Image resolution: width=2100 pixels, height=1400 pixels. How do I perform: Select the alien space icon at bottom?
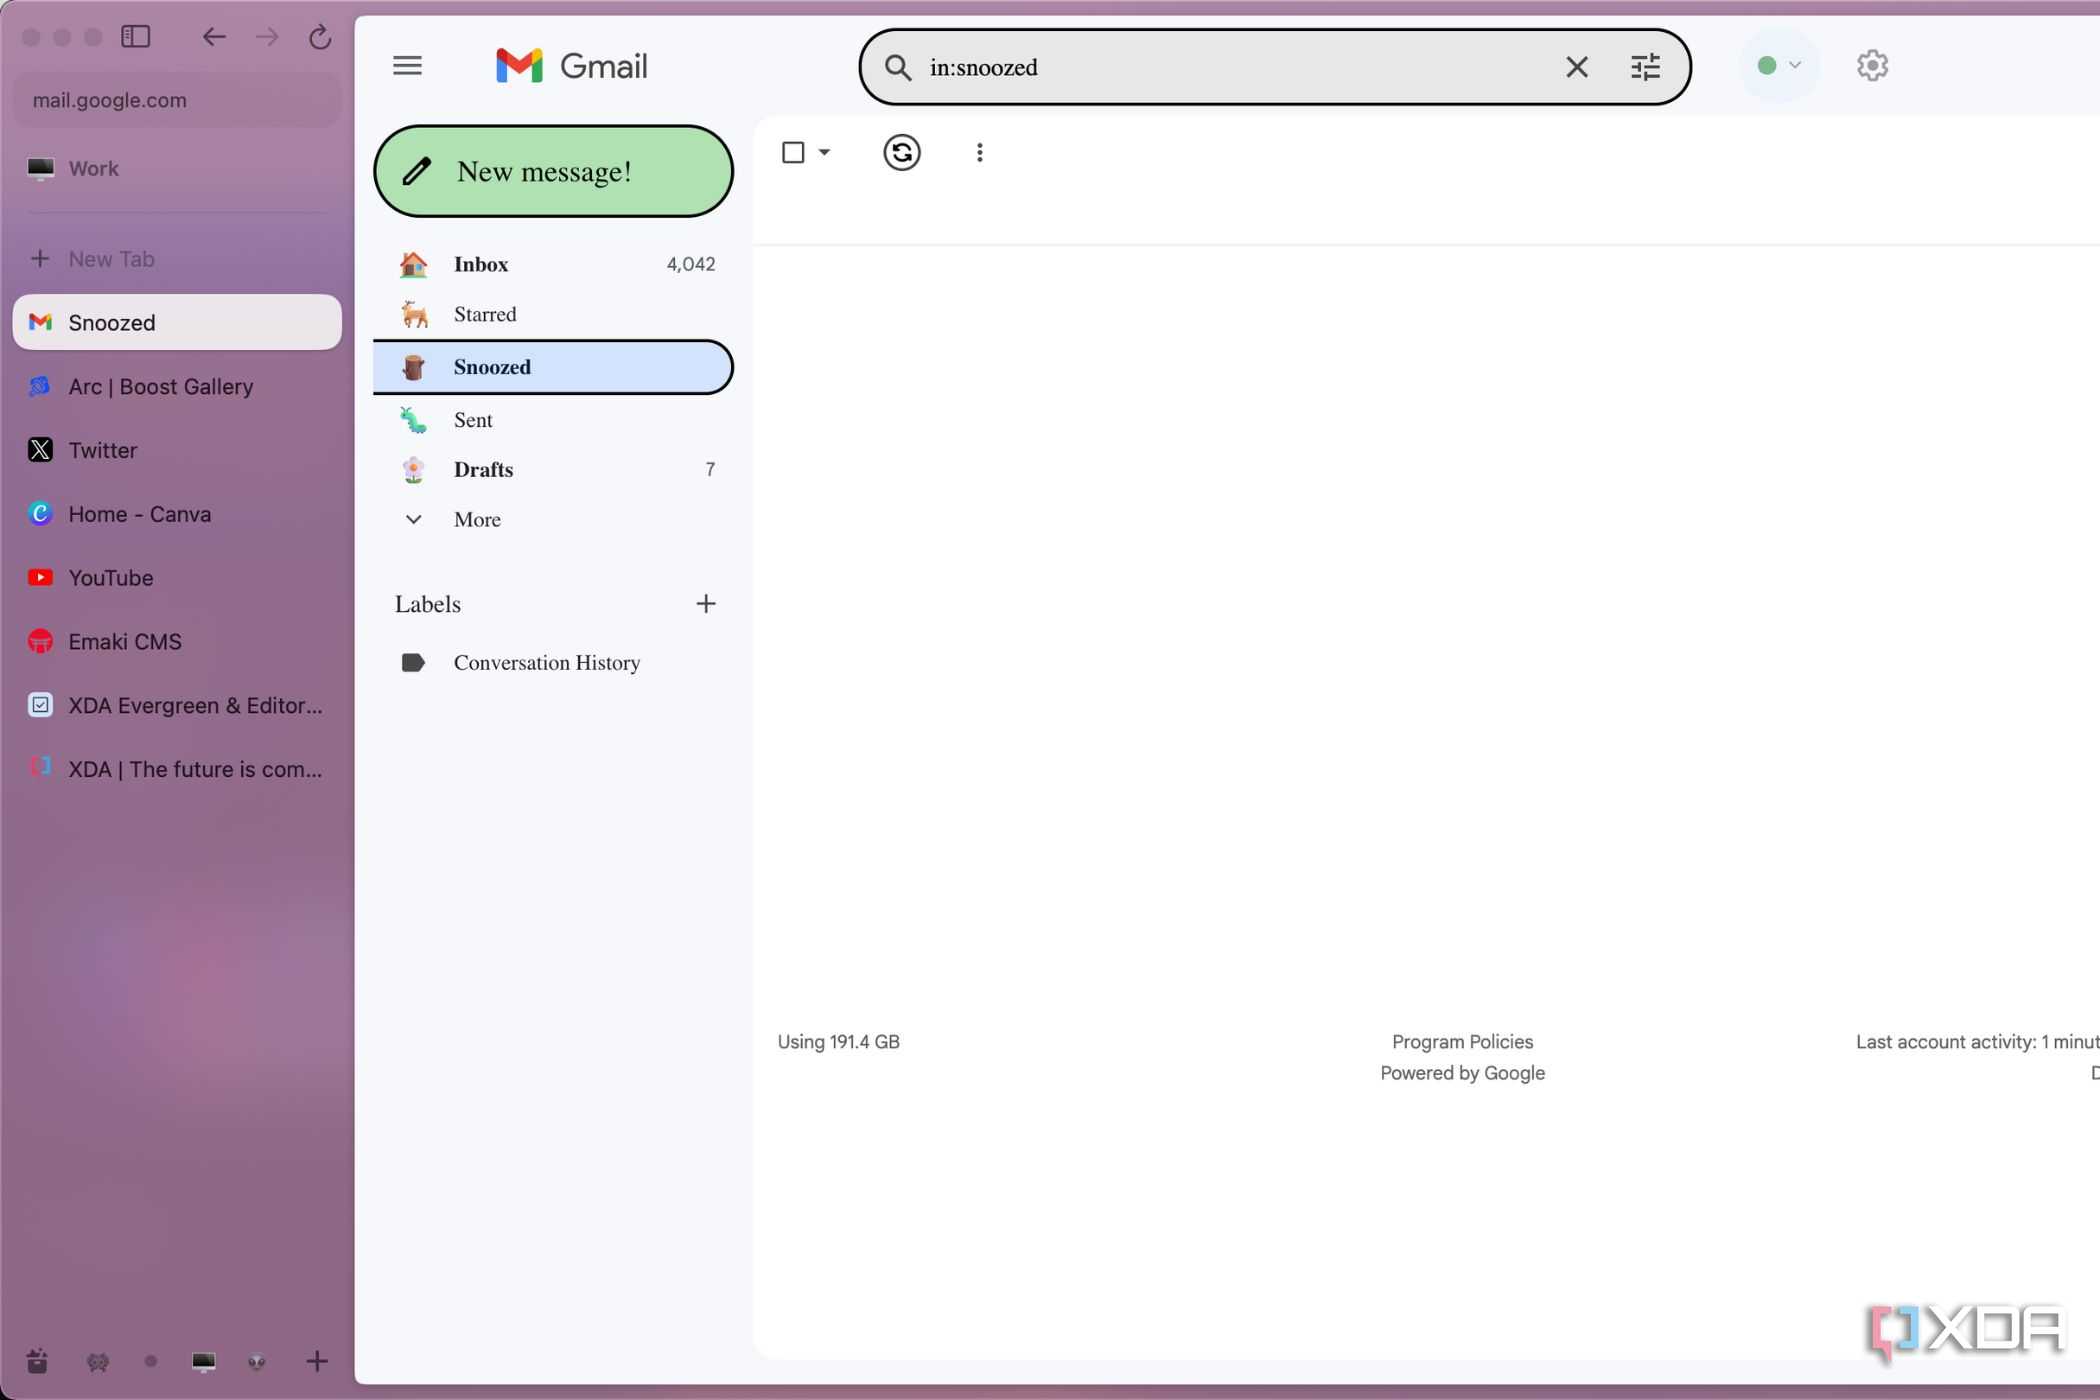pyautogui.click(x=257, y=1362)
